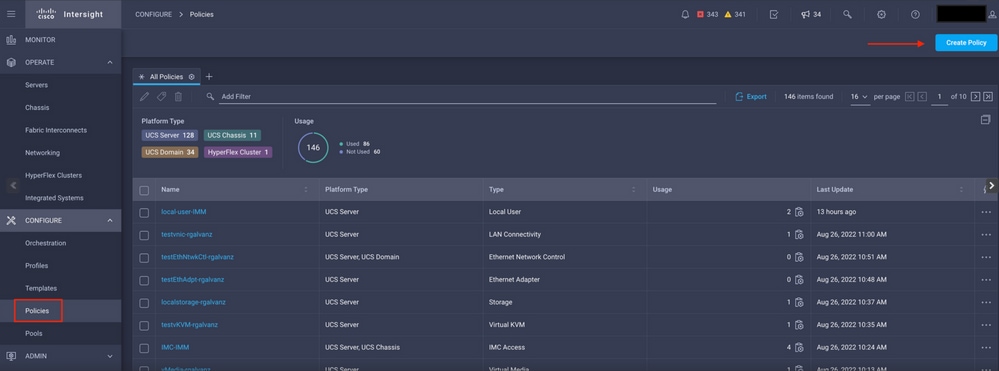Image resolution: width=999 pixels, height=371 pixels.
Task: Collapse the summary widgets panel icon
Action: [986, 120]
